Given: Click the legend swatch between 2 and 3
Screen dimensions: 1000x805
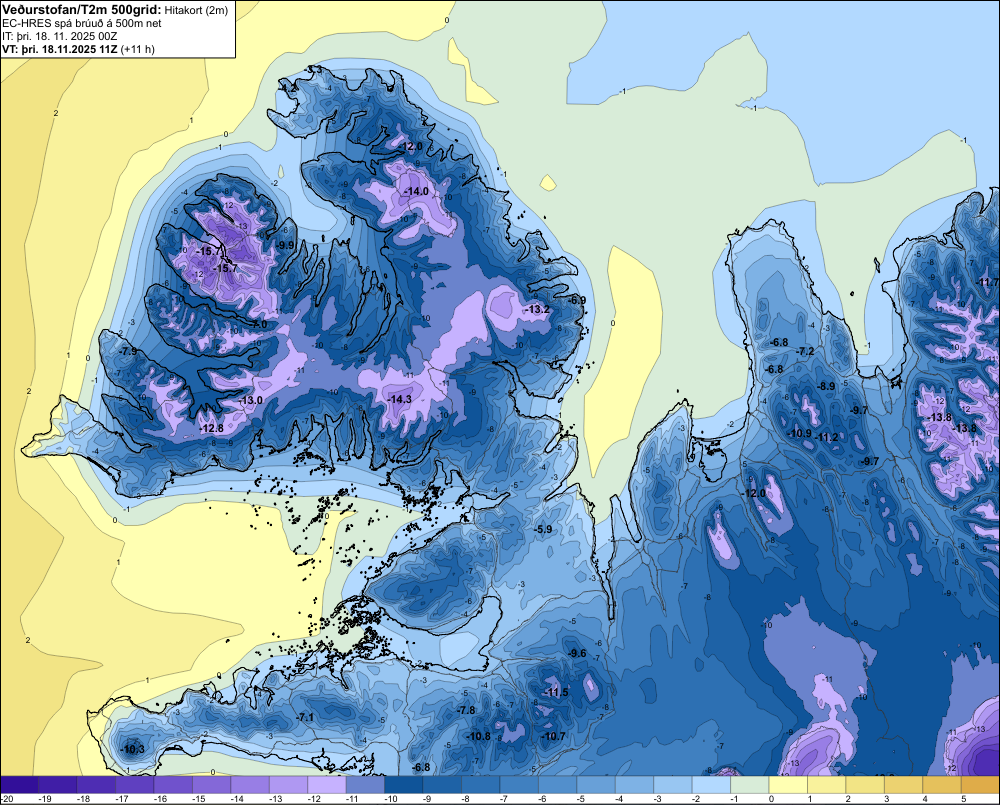Looking at the screenshot, I should [x=865, y=784].
